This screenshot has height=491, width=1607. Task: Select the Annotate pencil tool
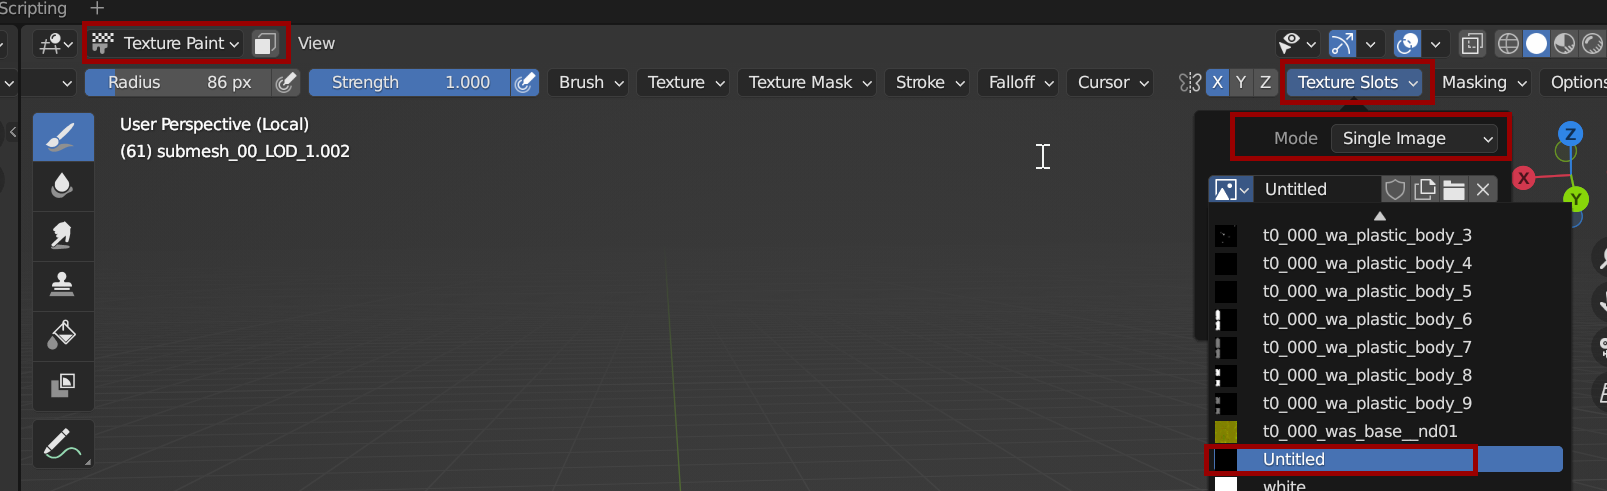pos(63,444)
